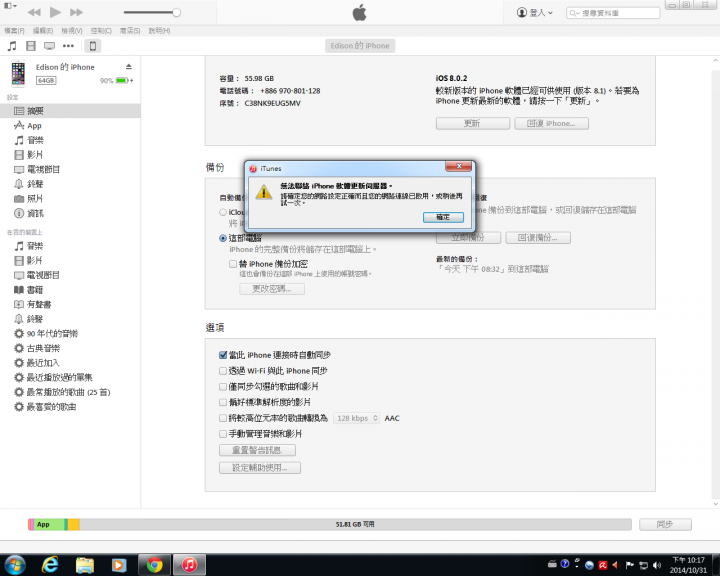This screenshot has height=576, width=720.
Task: Click the Update (更新) button
Action: (x=472, y=124)
